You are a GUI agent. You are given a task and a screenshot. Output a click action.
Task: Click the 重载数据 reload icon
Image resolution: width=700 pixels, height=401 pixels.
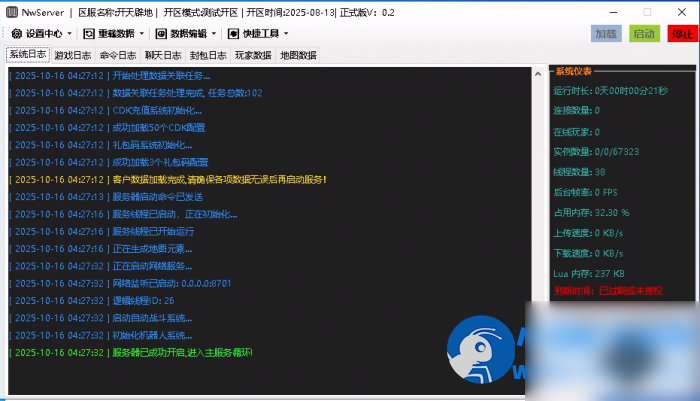click(x=89, y=33)
